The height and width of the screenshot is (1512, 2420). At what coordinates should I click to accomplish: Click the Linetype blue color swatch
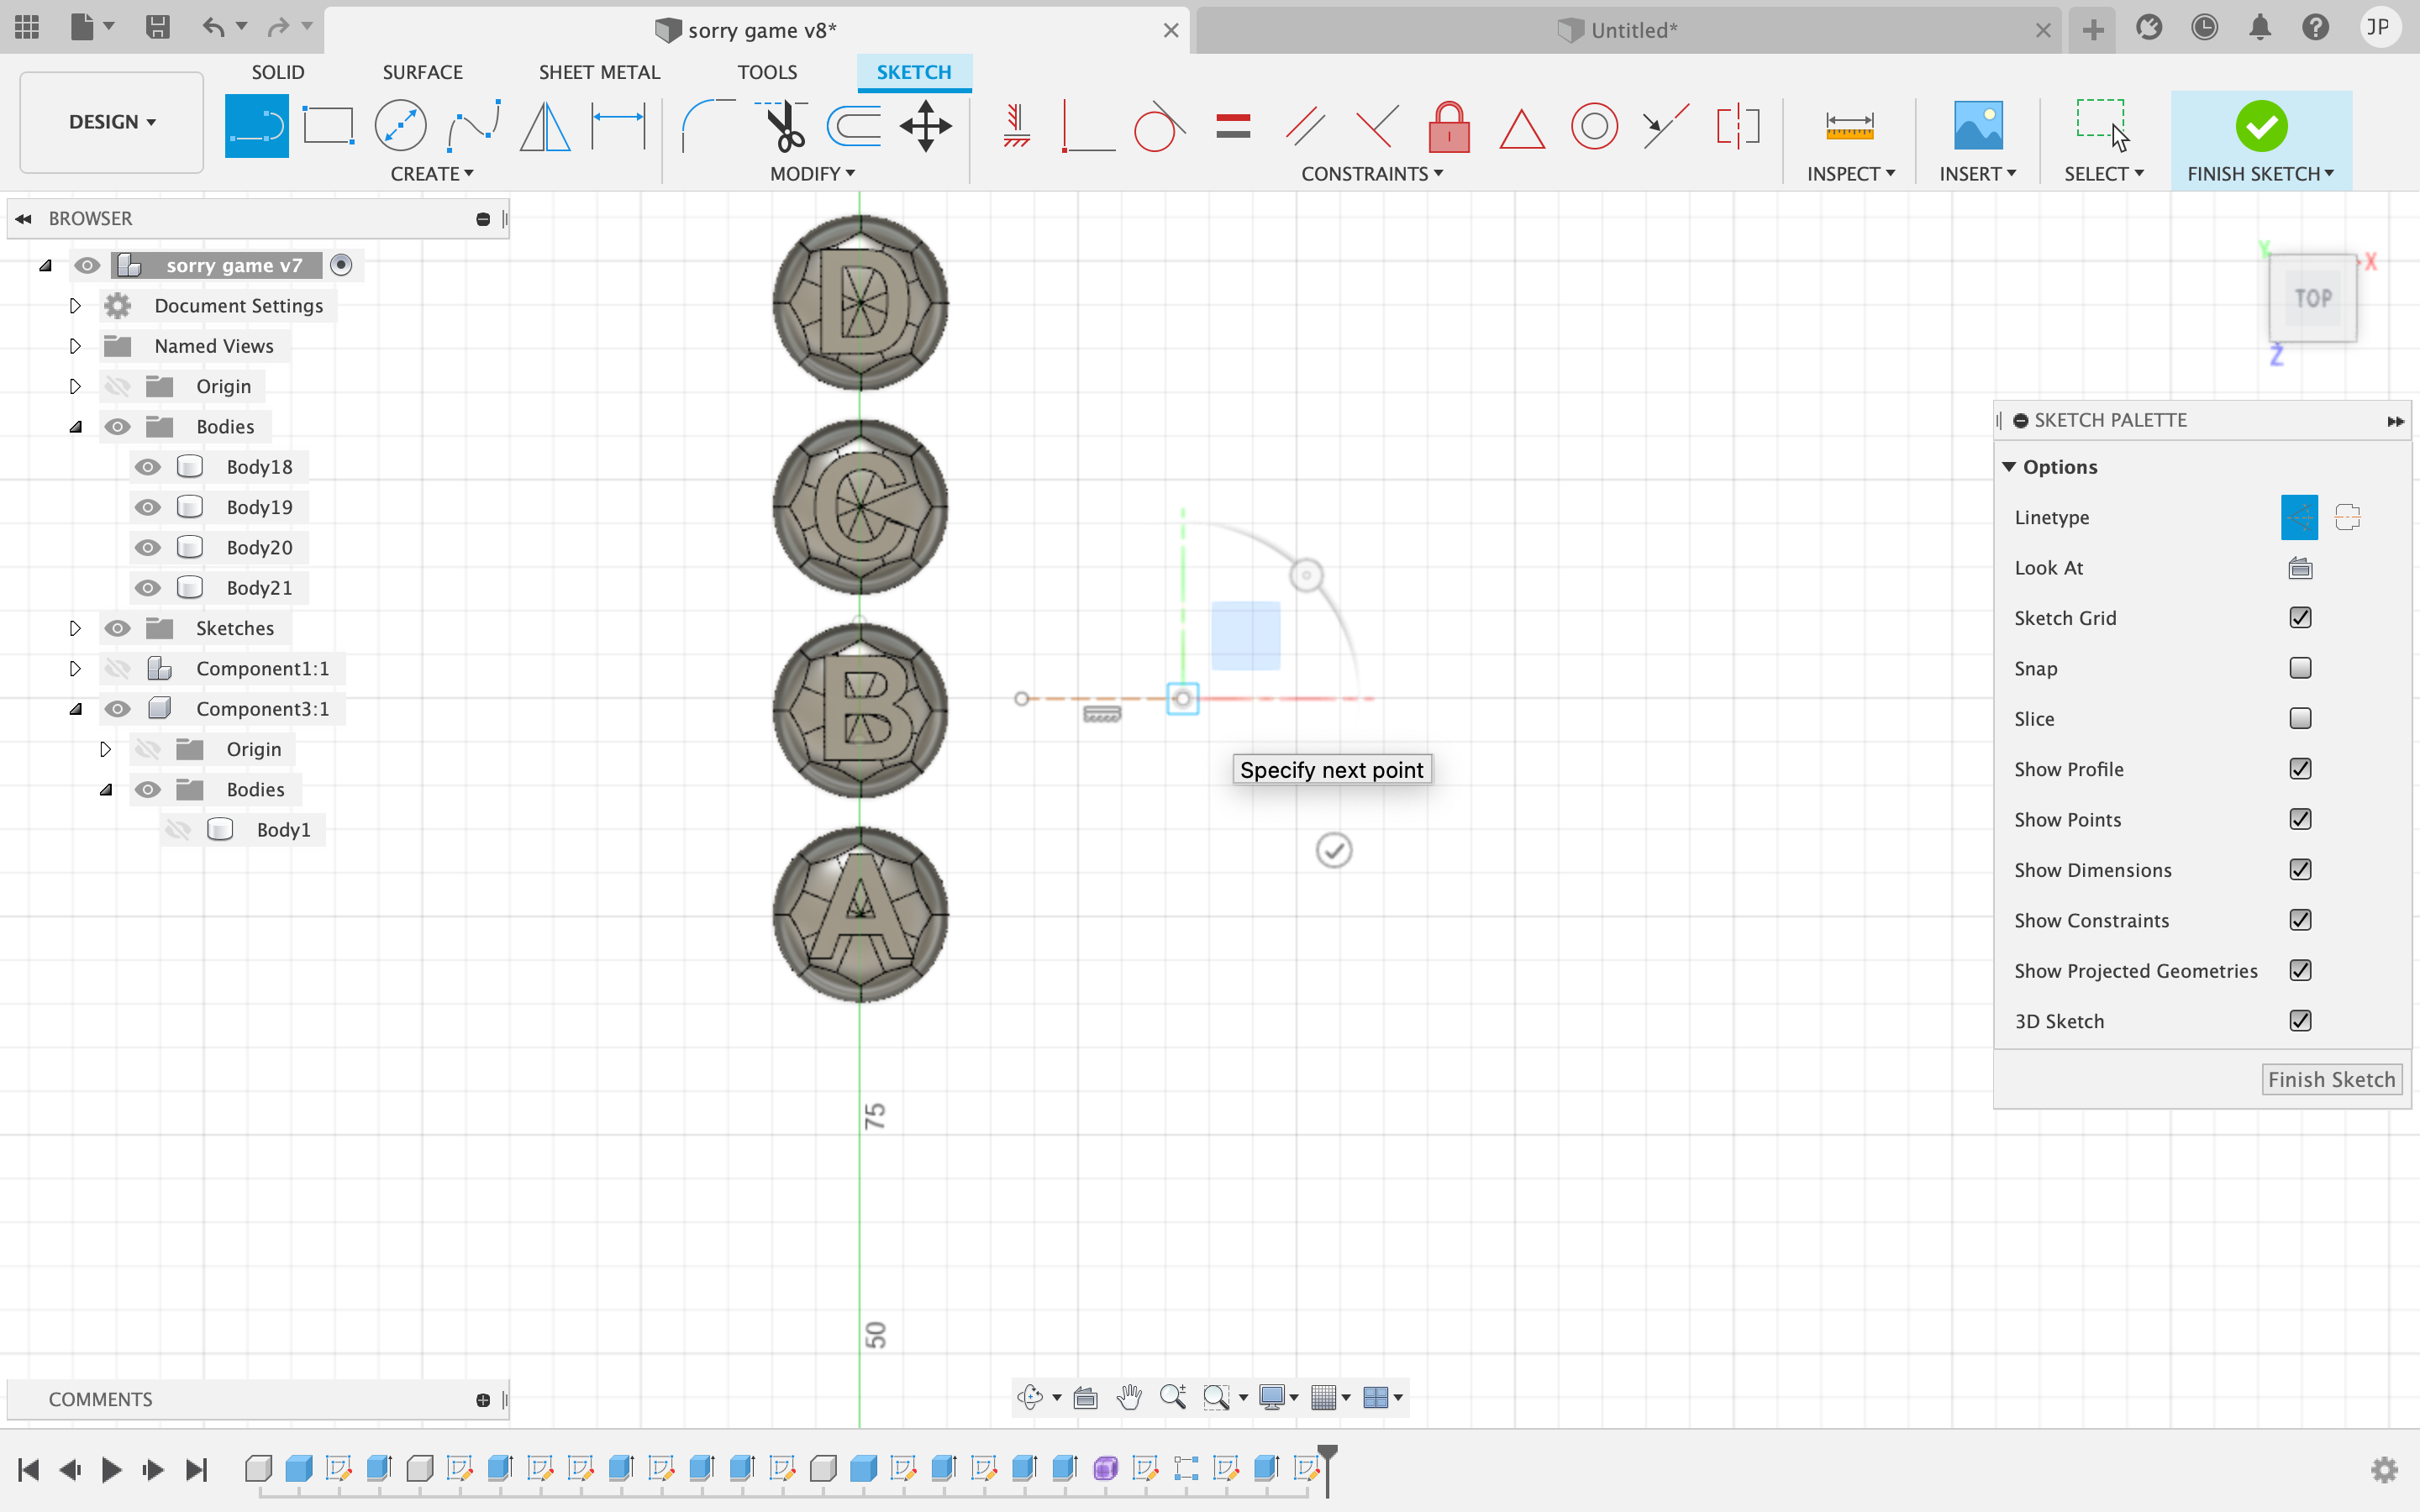pyautogui.click(x=2298, y=516)
